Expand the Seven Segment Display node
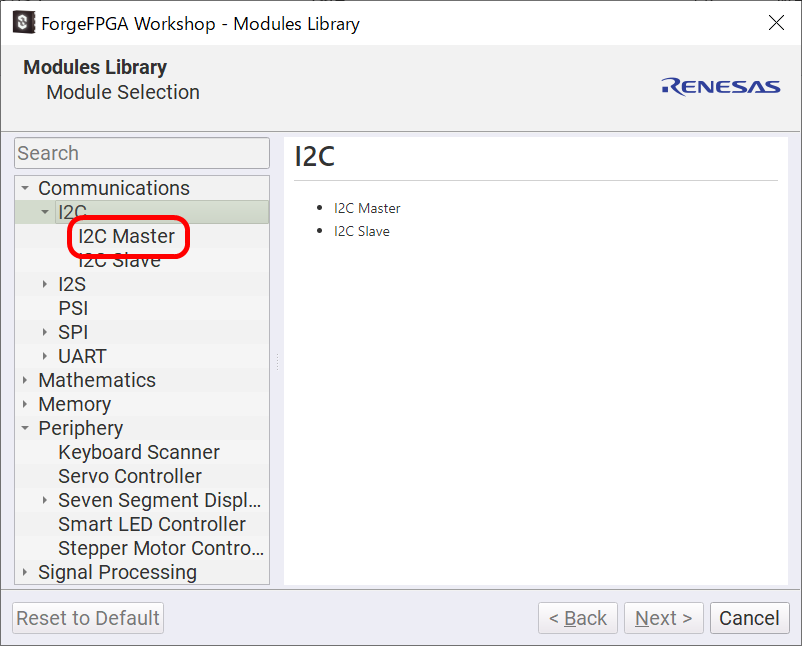The image size is (802, 646). coord(45,500)
